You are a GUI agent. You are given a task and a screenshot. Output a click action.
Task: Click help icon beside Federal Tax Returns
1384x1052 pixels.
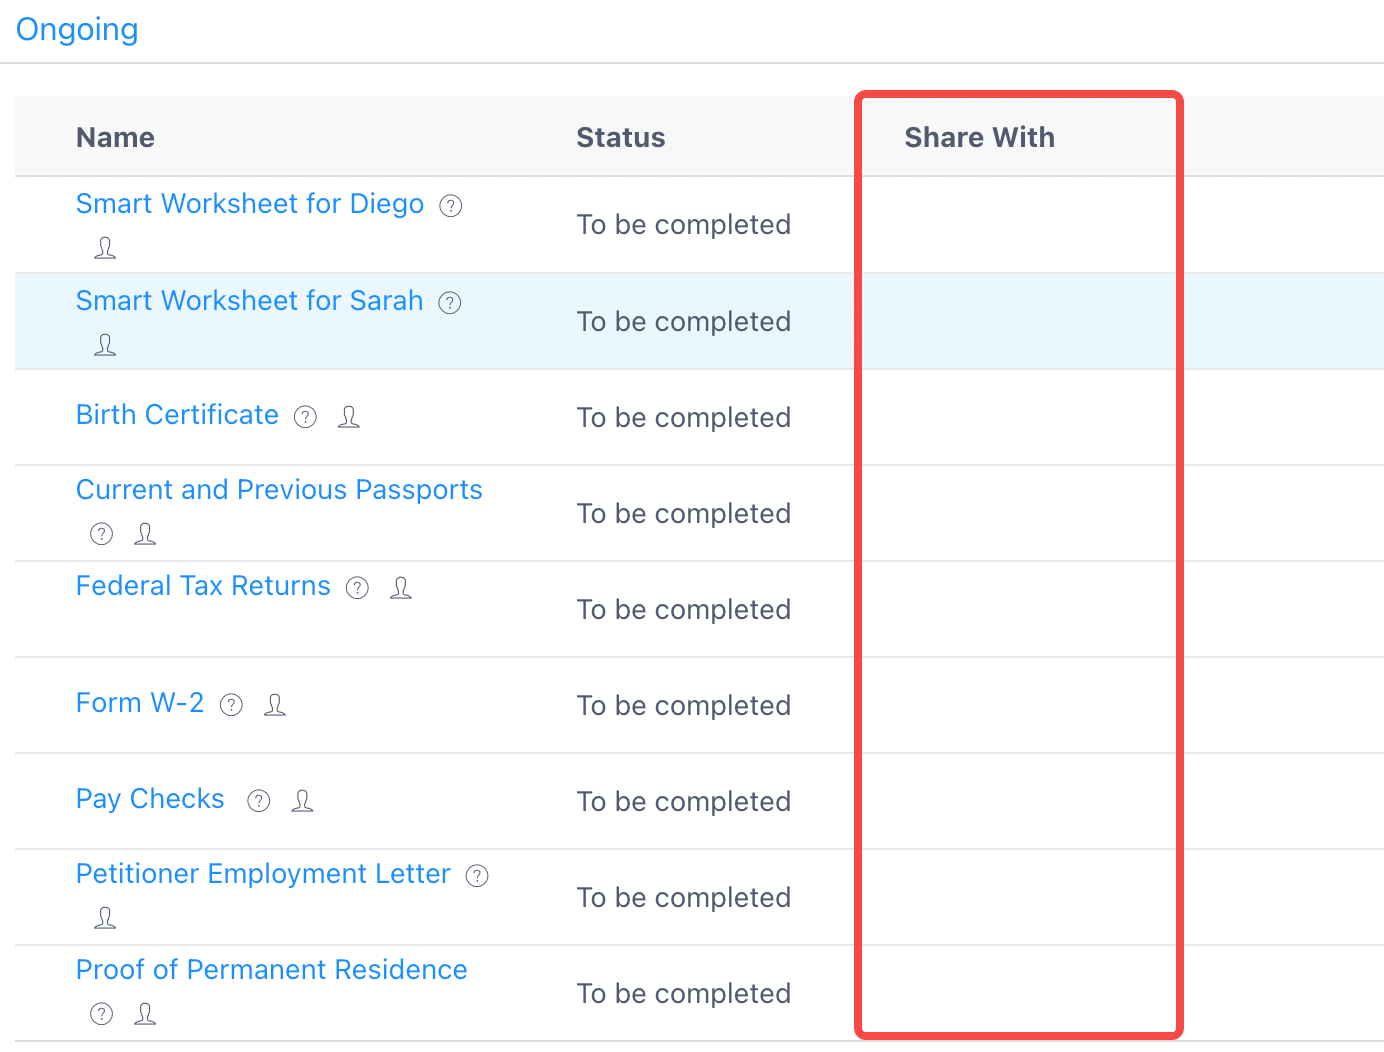click(x=357, y=588)
